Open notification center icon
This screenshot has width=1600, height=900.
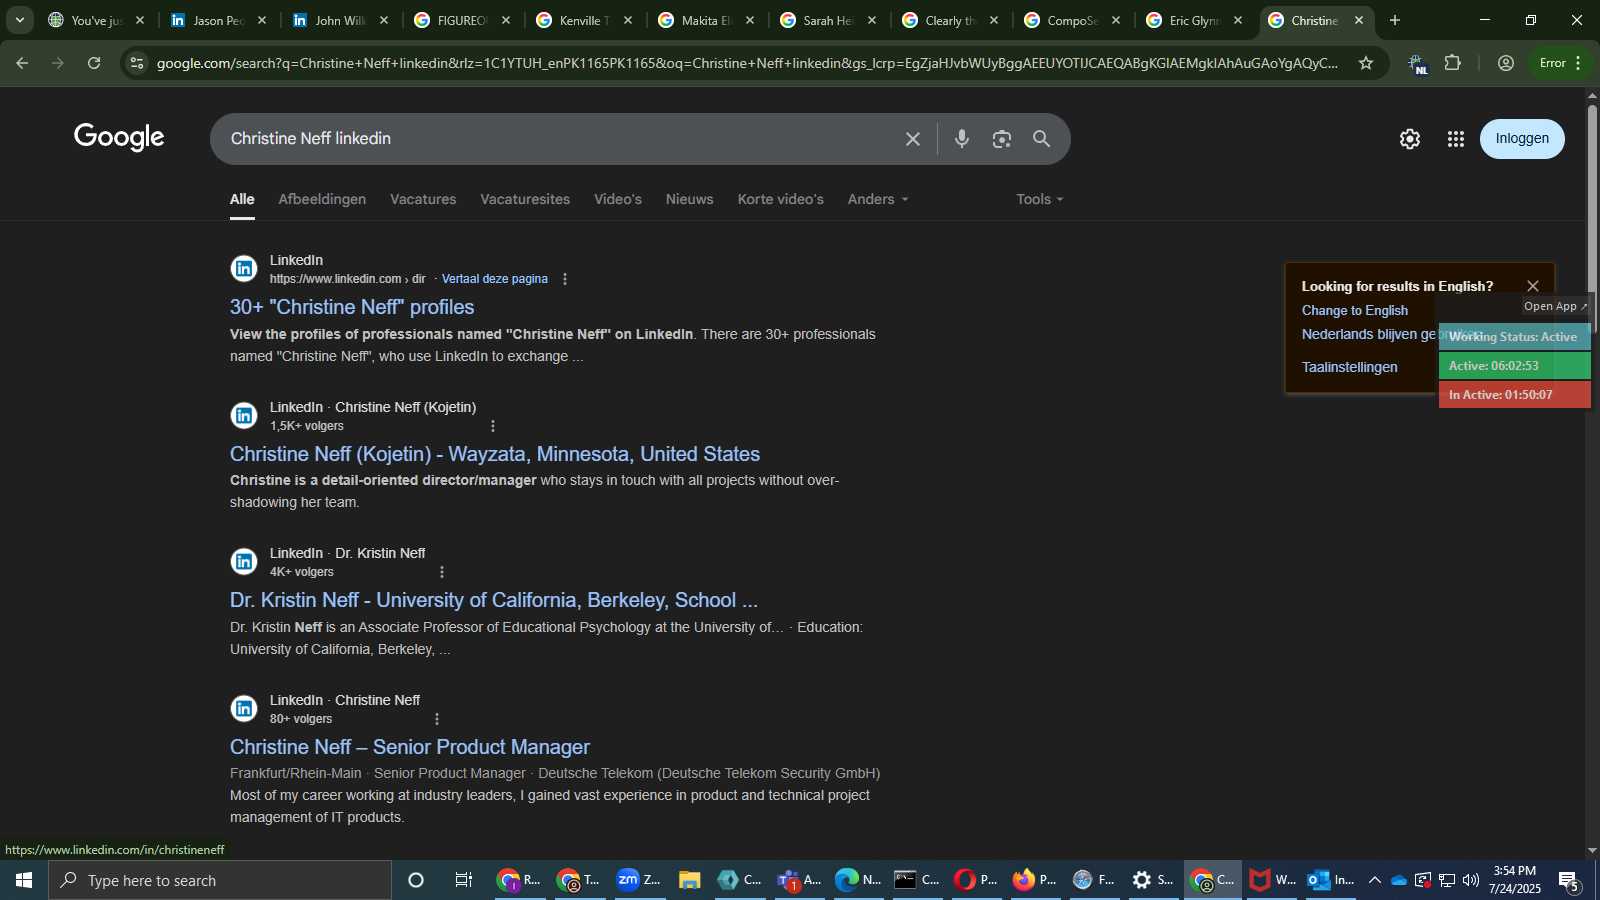(x=1569, y=881)
